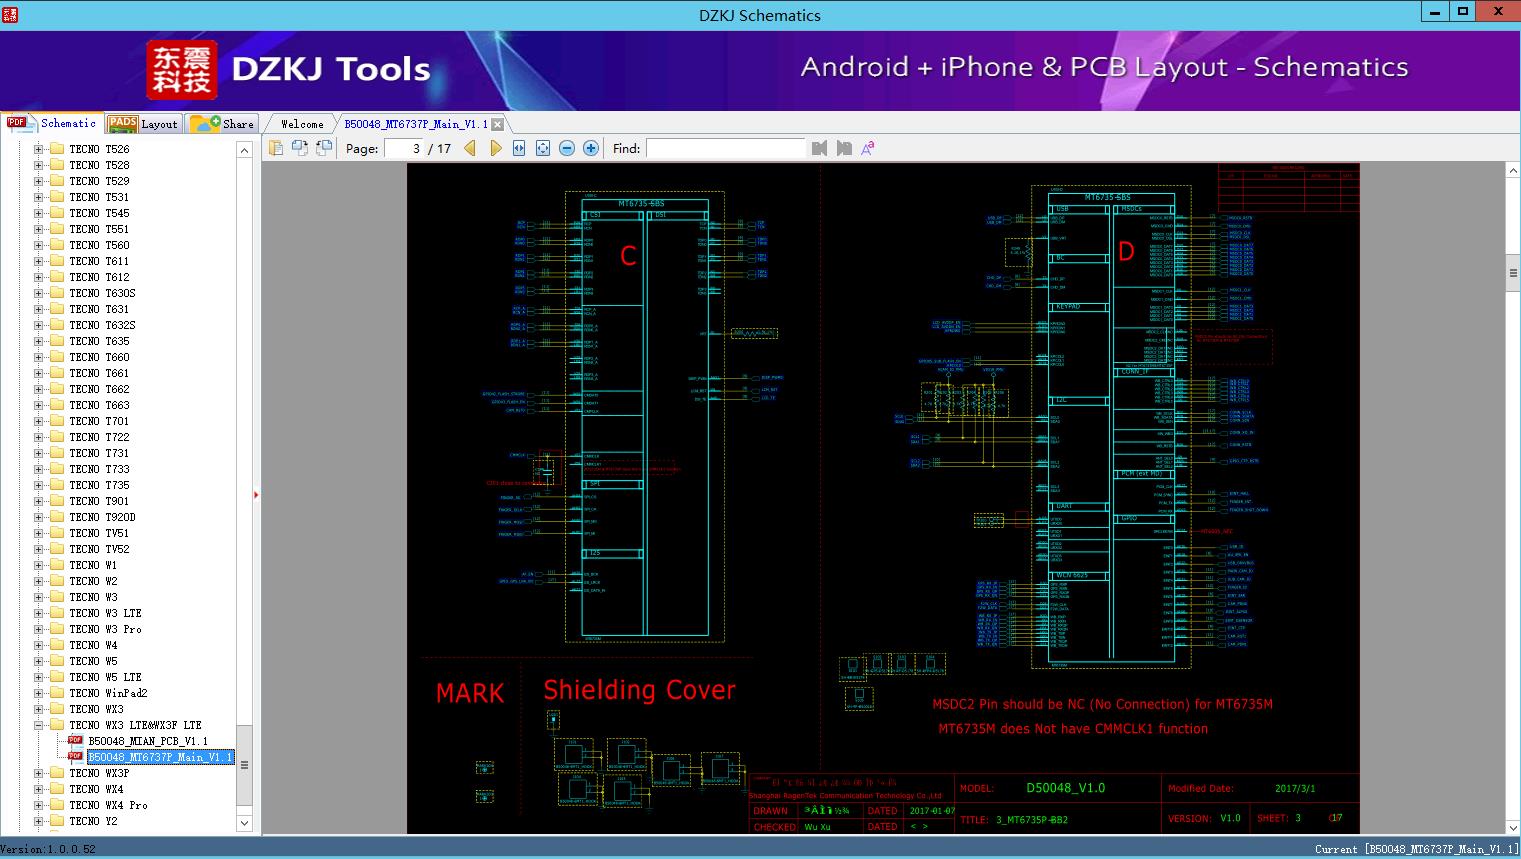Click the find previous icon

click(820, 148)
